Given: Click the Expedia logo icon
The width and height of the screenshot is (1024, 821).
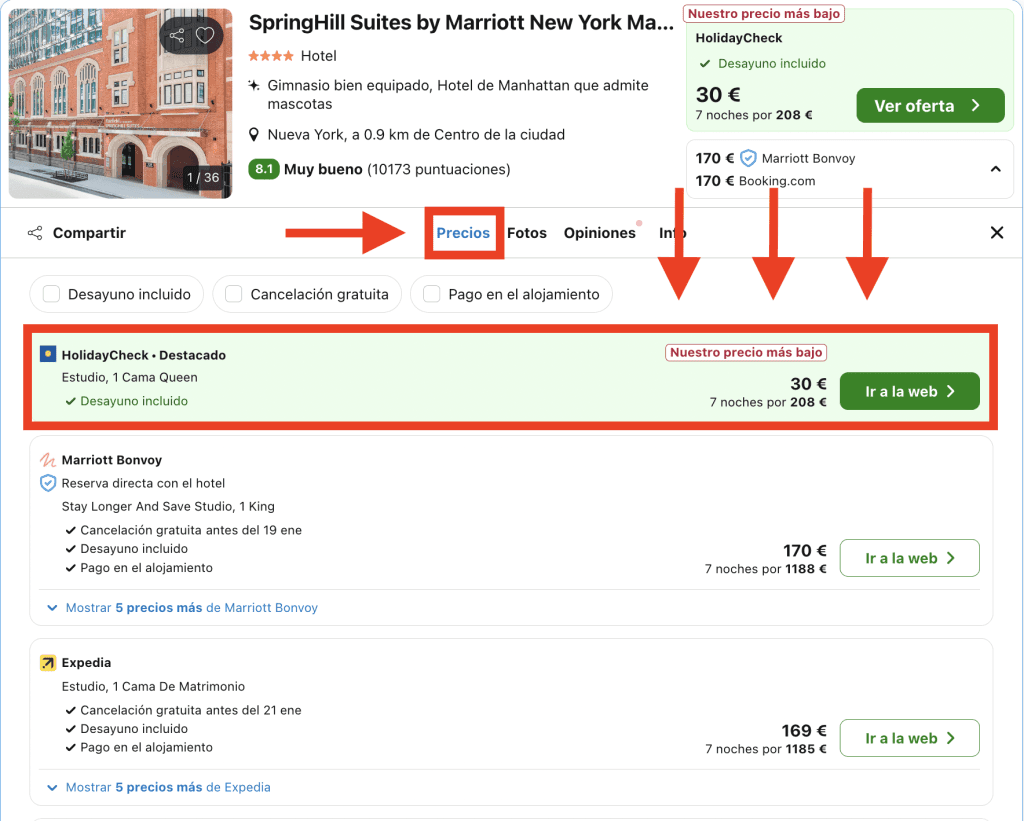Looking at the screenshot, I should click(x=48, y=663).
